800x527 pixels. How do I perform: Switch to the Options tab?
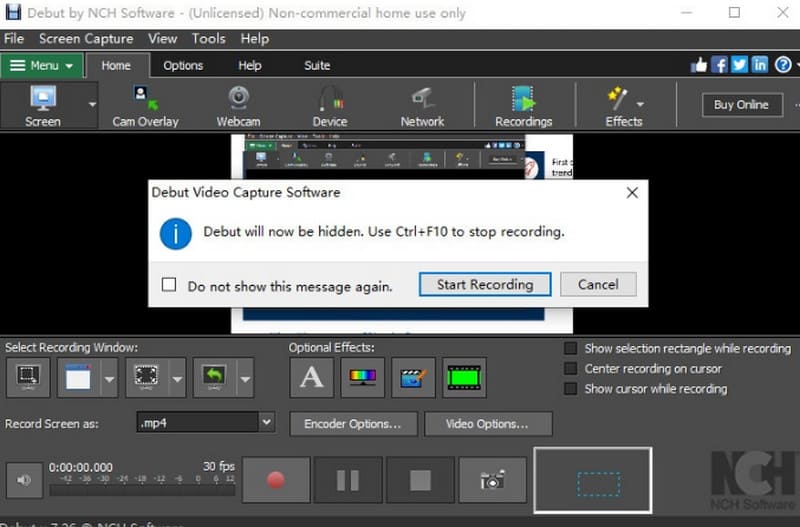tap(183, 66)
